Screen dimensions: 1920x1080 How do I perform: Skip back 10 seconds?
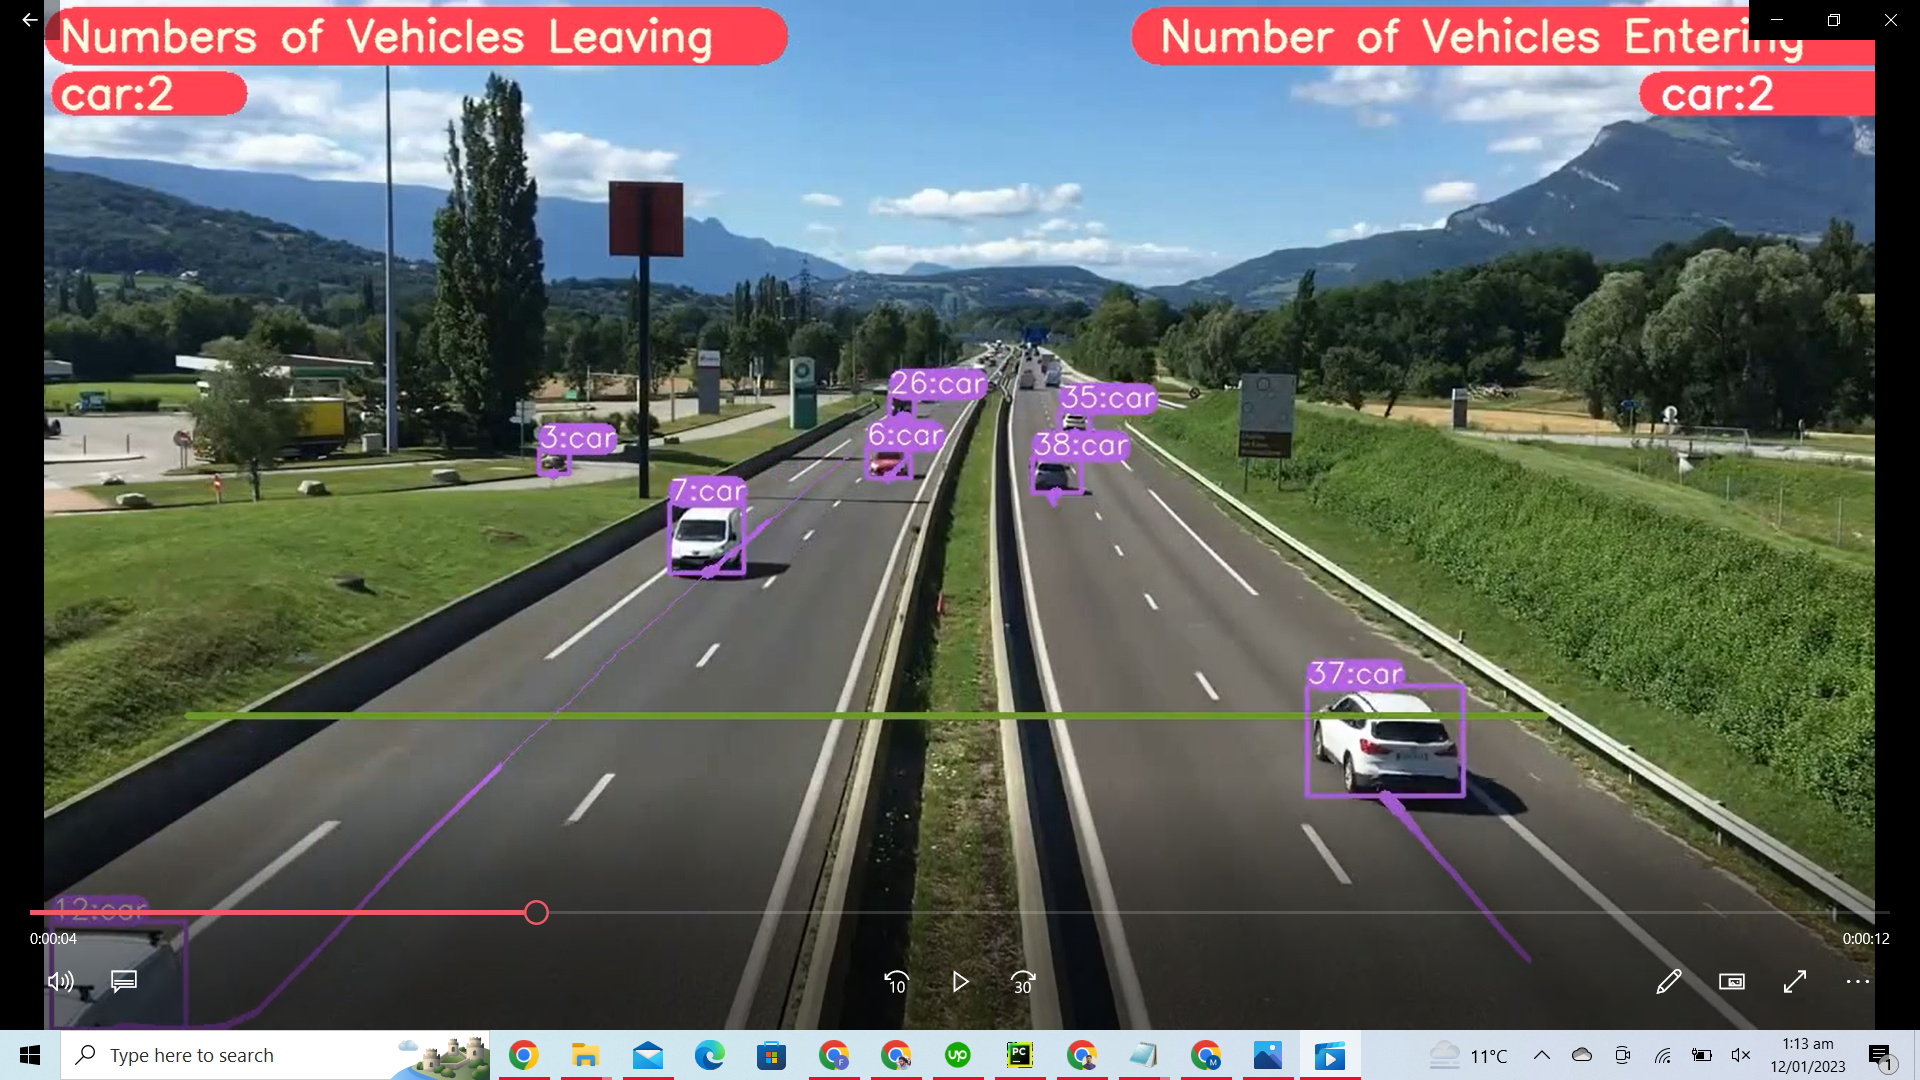coord(896,982)
